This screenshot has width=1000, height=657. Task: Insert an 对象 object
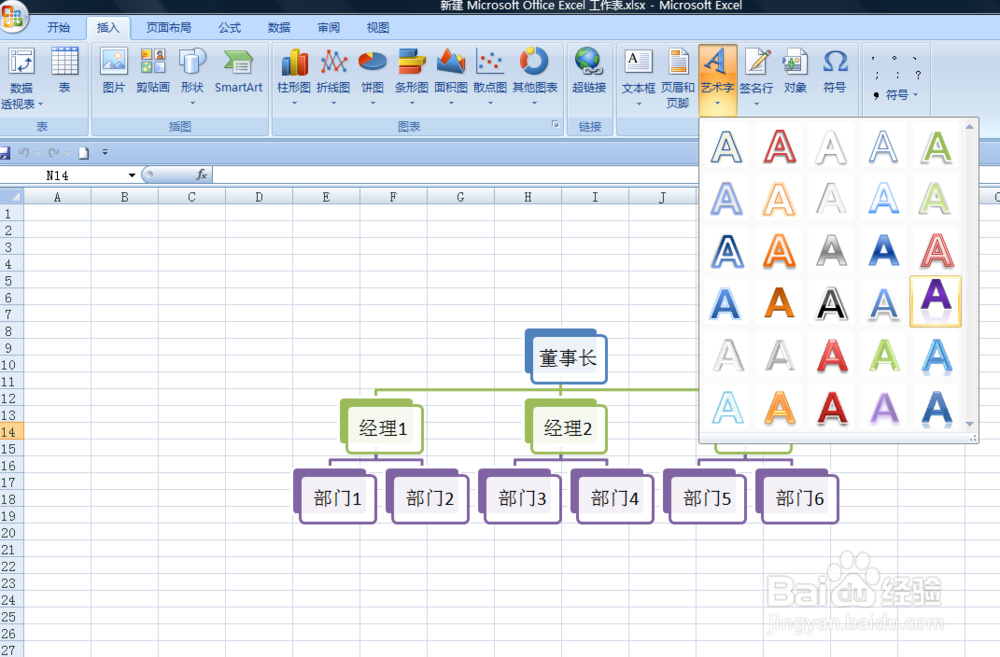(795, 70)
